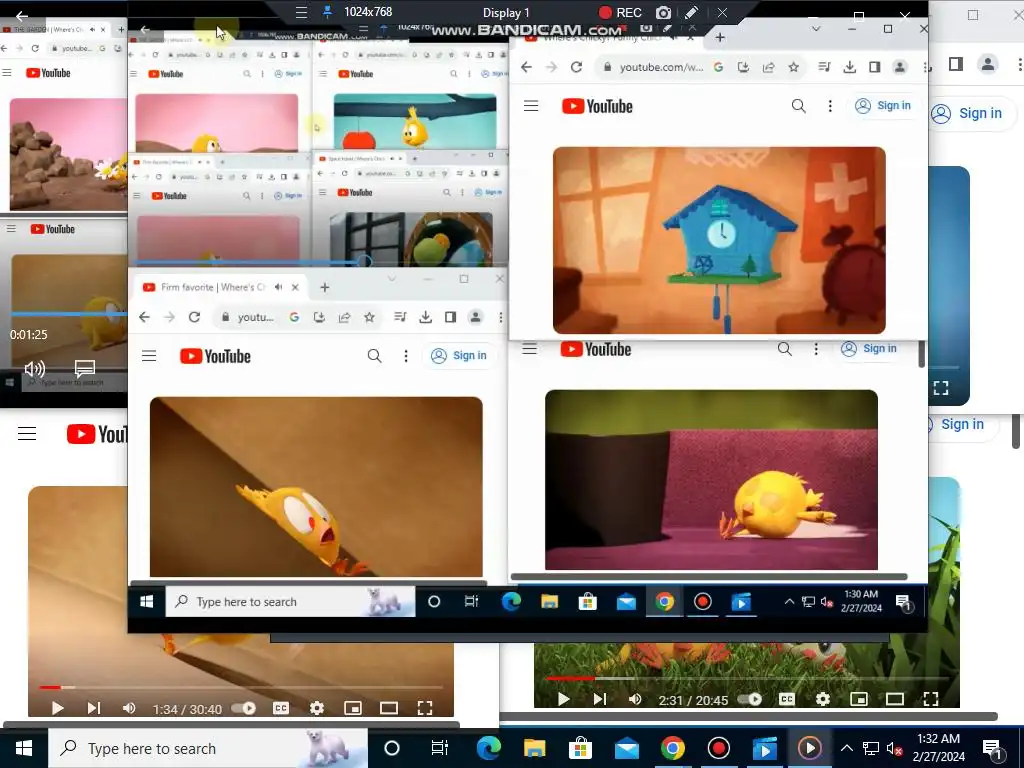
Task: Open new tab in Firm favorite window
Action: pos(325,287)
